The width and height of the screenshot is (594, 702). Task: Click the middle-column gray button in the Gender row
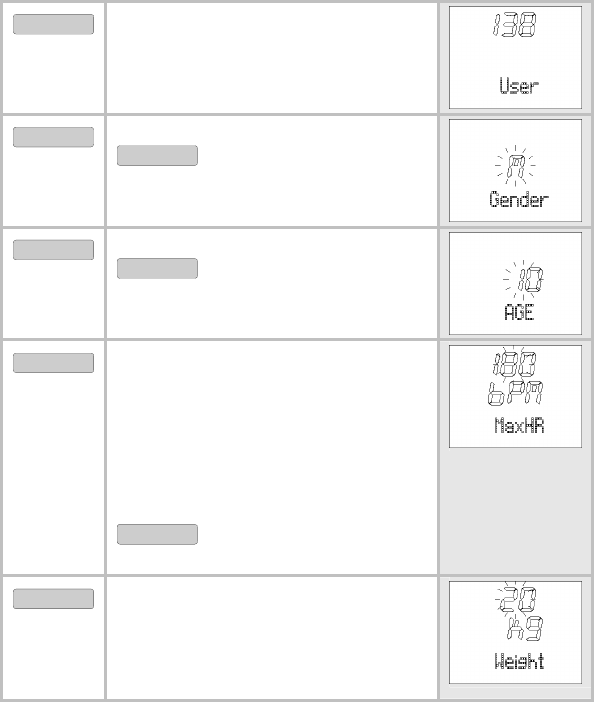click(x=157, y=155)
